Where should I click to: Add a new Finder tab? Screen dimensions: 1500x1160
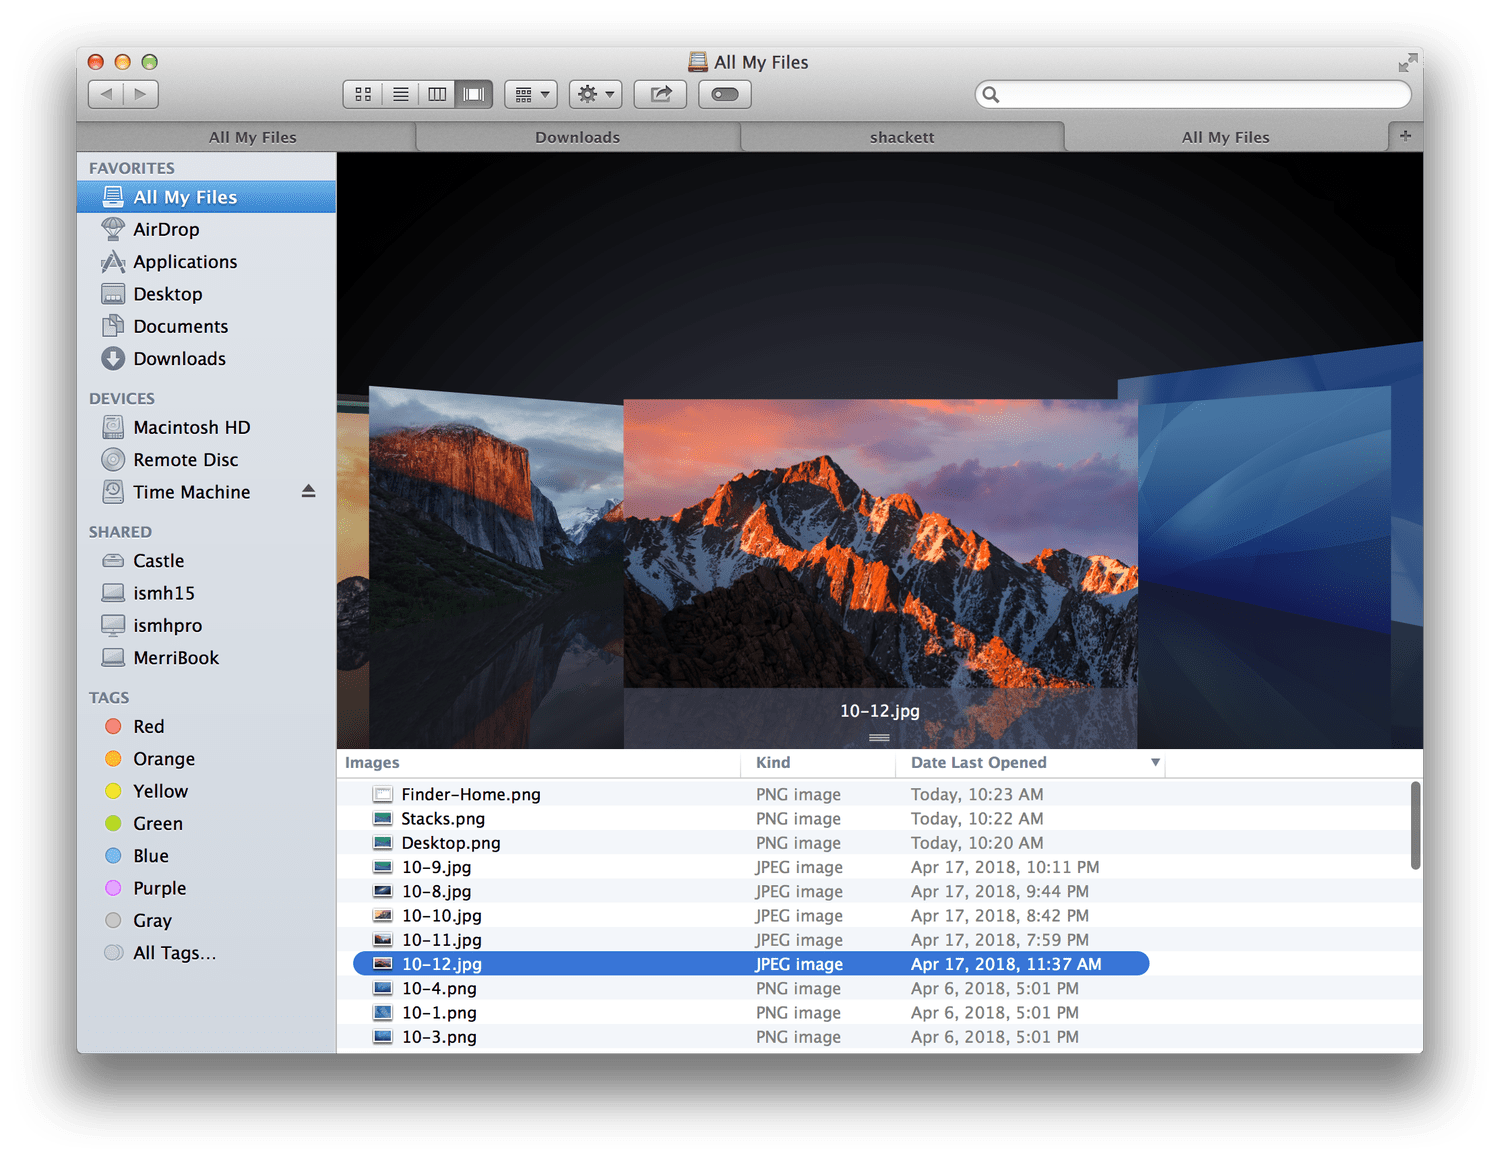click(1405, 136)
